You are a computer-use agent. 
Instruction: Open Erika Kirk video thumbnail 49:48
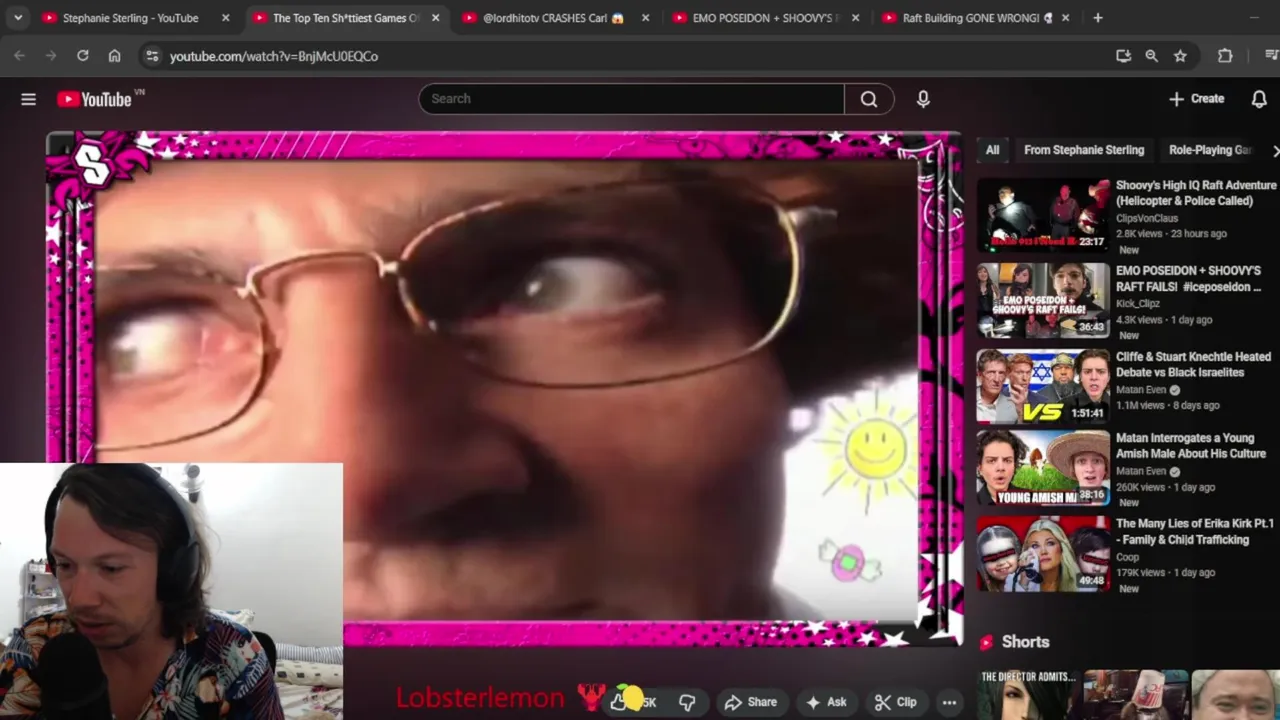pyautogui.click(x=1043, y=553)
